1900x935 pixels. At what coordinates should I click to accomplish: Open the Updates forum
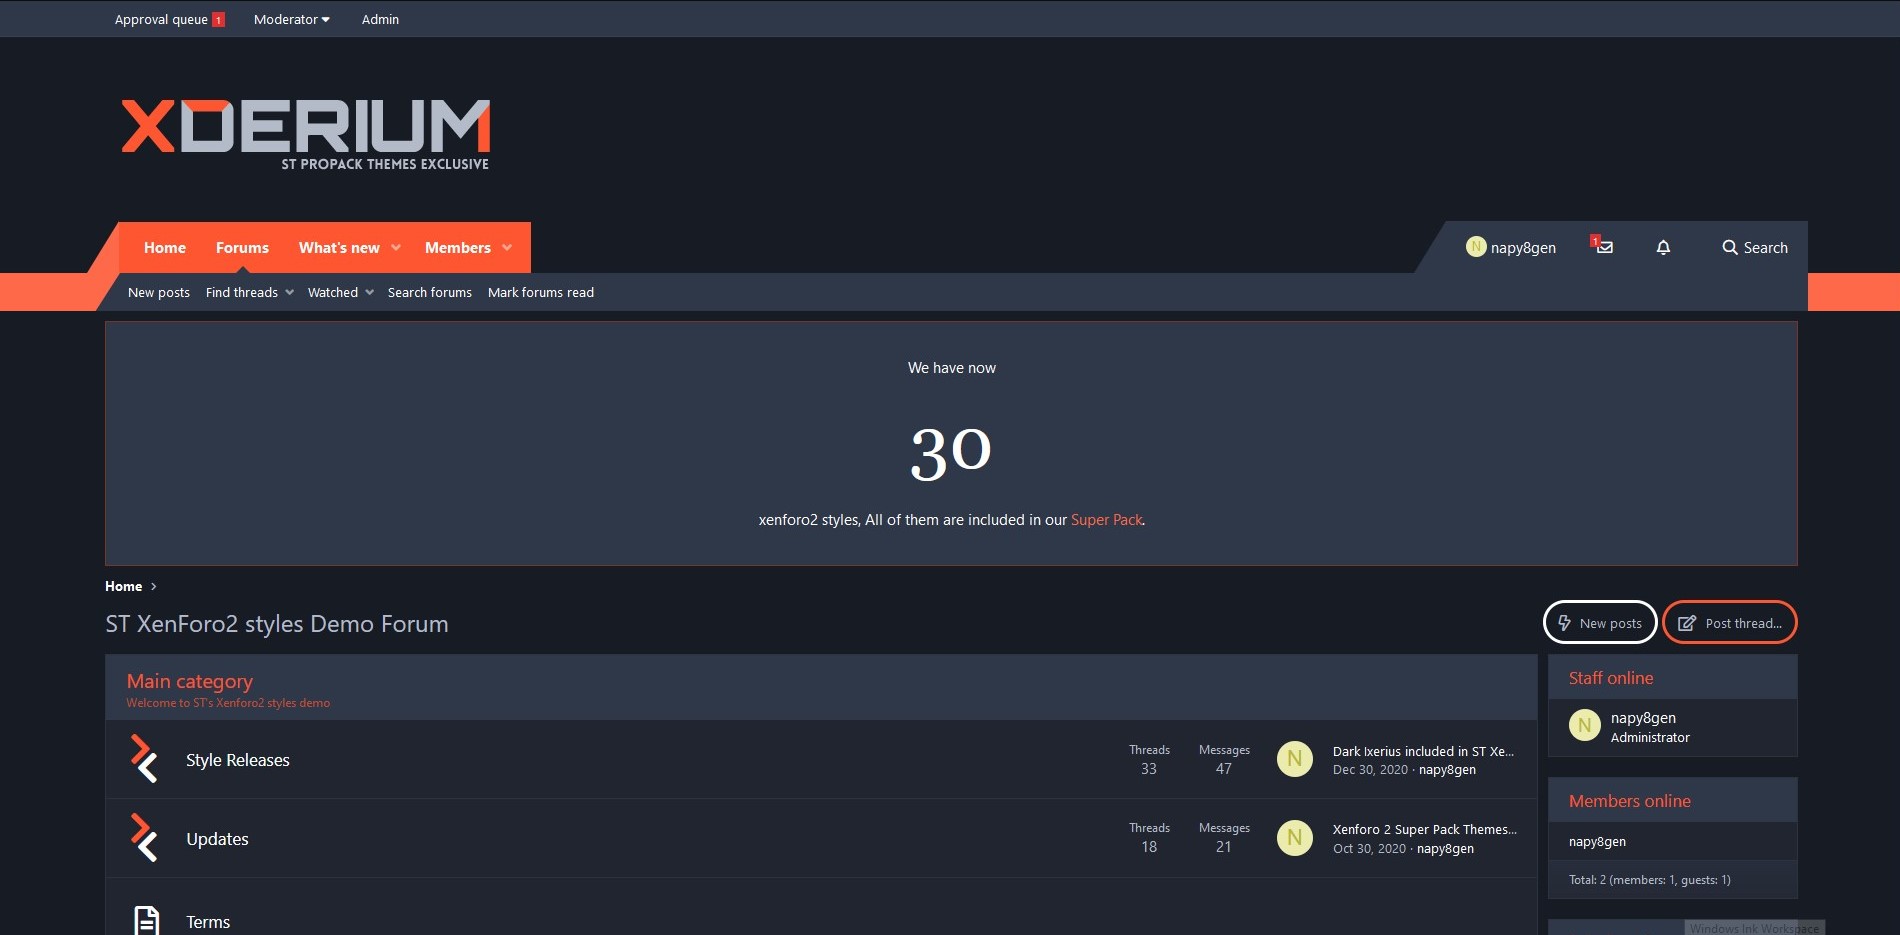pyautogui.click(x=217, y=839)
